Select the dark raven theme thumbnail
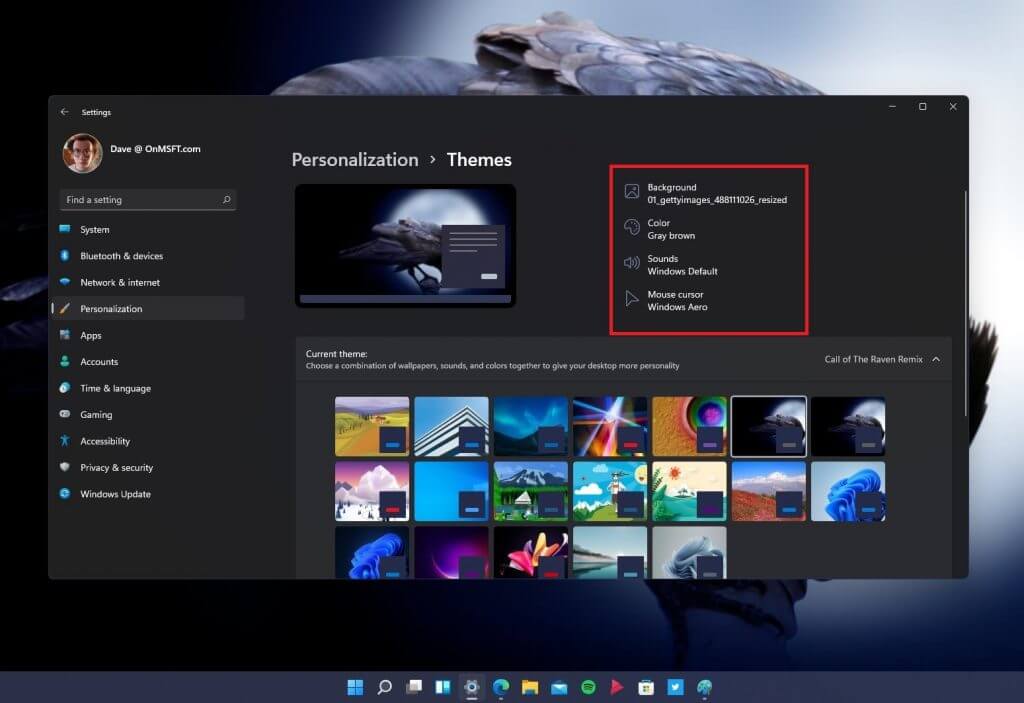Image resolution: width=1024 pixels, height=703 pixels. pos(768,425)
